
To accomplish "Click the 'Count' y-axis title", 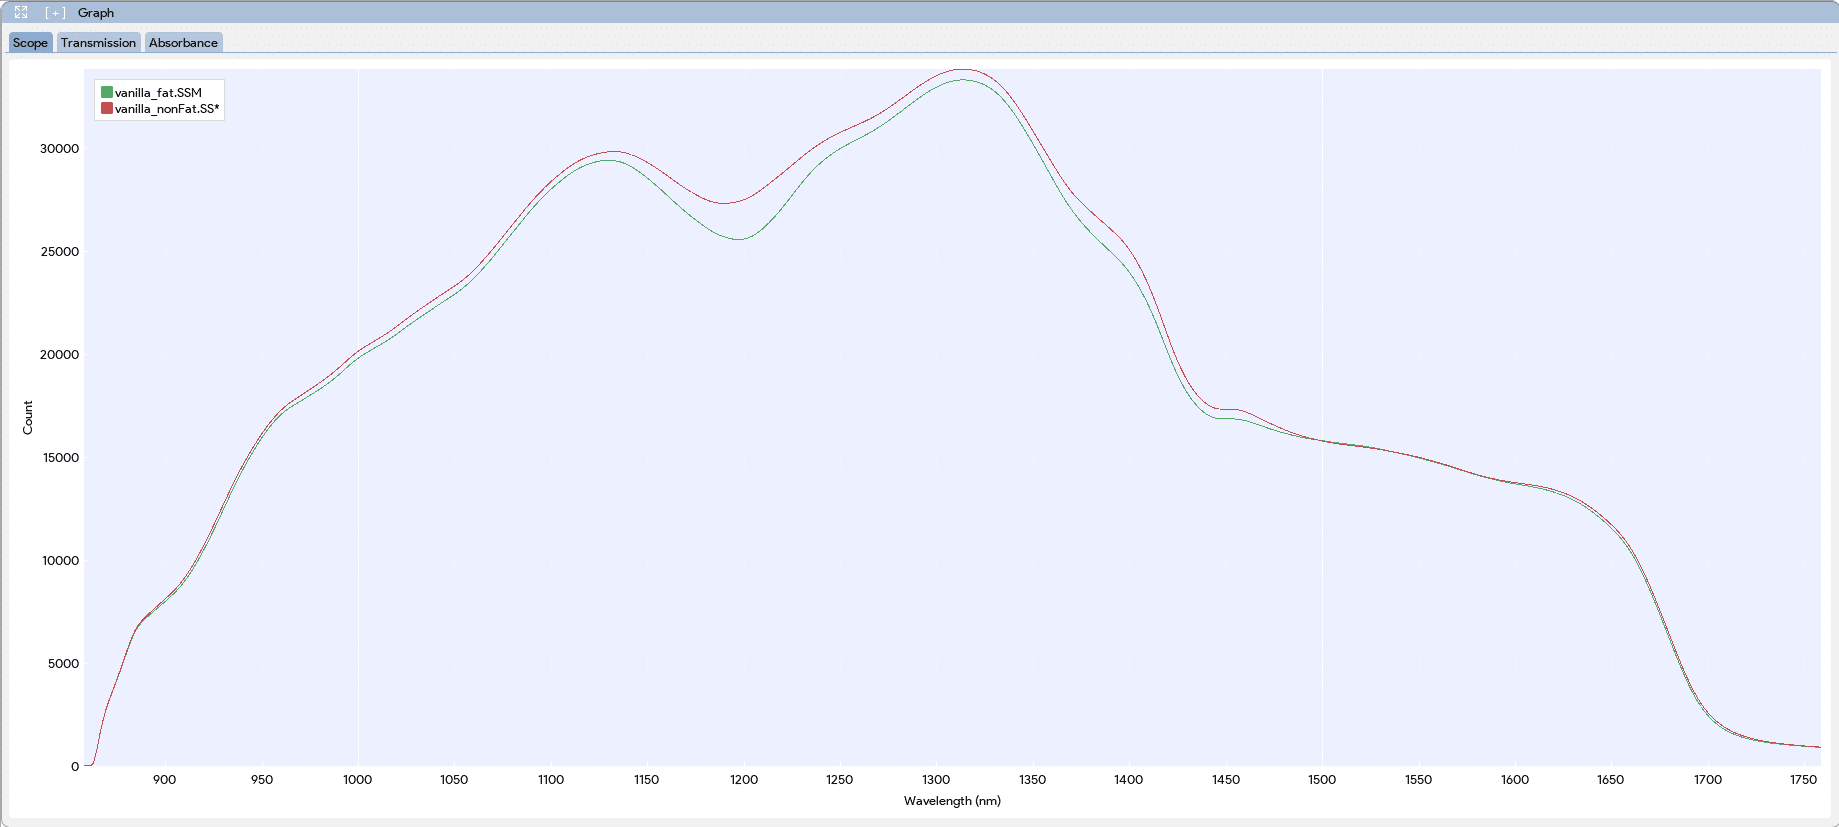I will (x=28, y=418).
